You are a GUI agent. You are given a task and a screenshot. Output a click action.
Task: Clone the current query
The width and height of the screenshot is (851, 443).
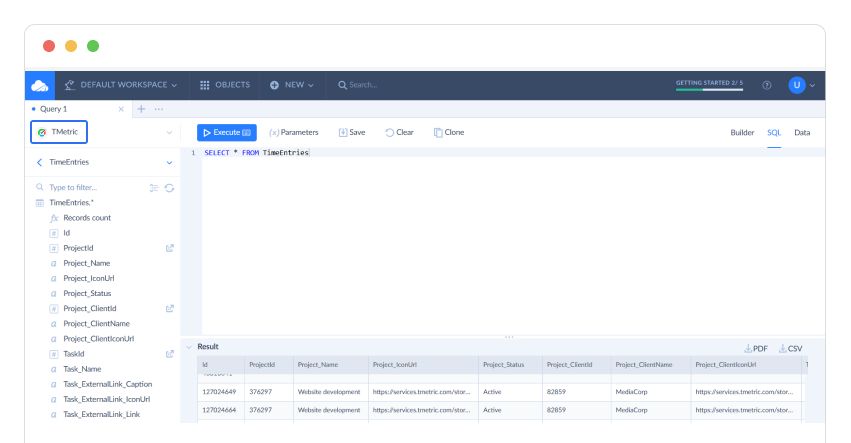pos(449,132)
